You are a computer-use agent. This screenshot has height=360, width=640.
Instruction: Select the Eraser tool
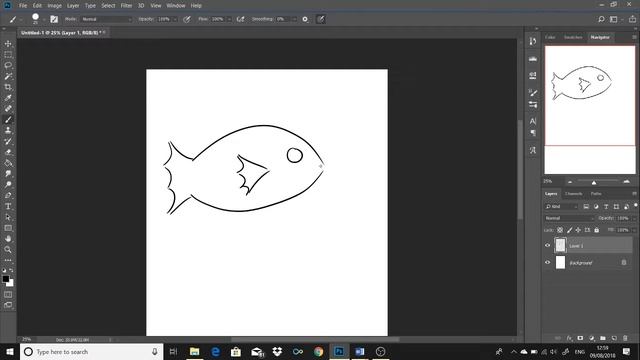[8, 152]
